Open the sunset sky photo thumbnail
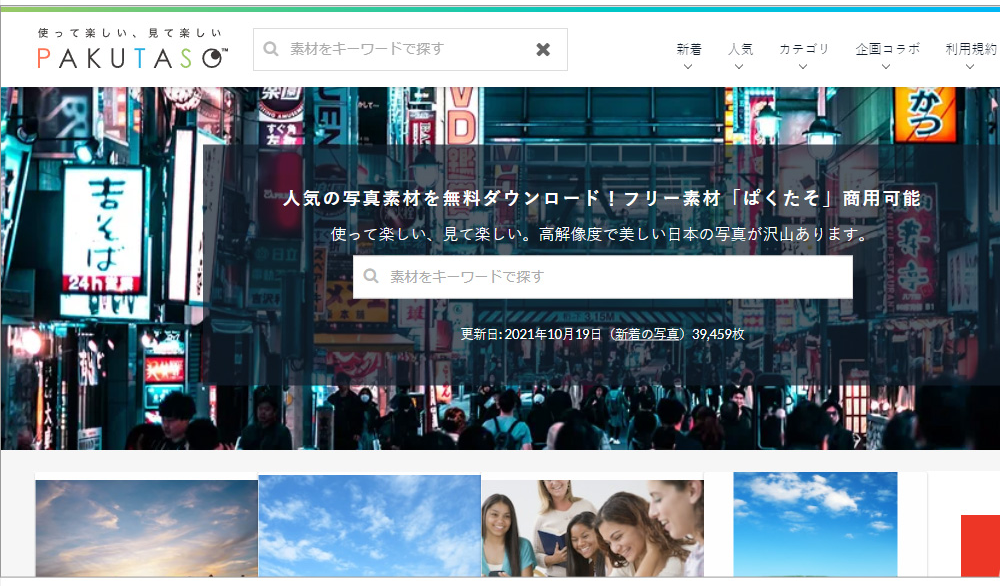The image size is (1000, 586). click(146, 527)
